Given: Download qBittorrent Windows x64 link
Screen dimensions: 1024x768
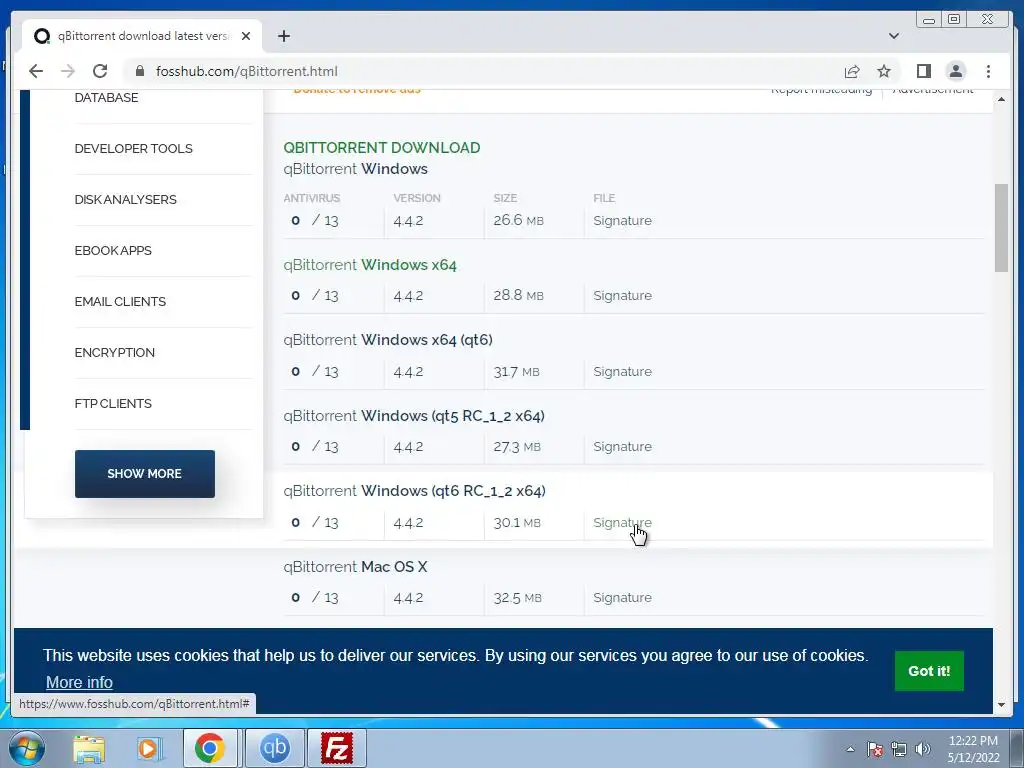Looking at the screenshot, I should (x=370, y=264).
